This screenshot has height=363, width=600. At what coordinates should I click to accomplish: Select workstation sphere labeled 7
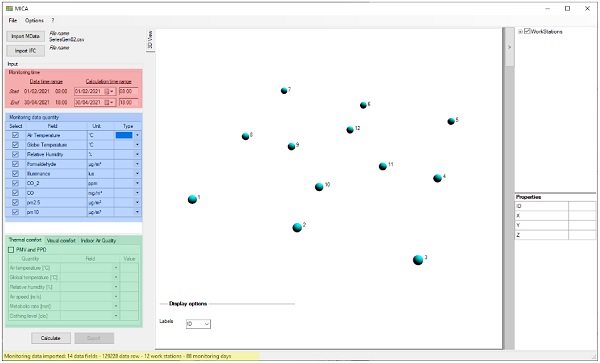point(284,91)
